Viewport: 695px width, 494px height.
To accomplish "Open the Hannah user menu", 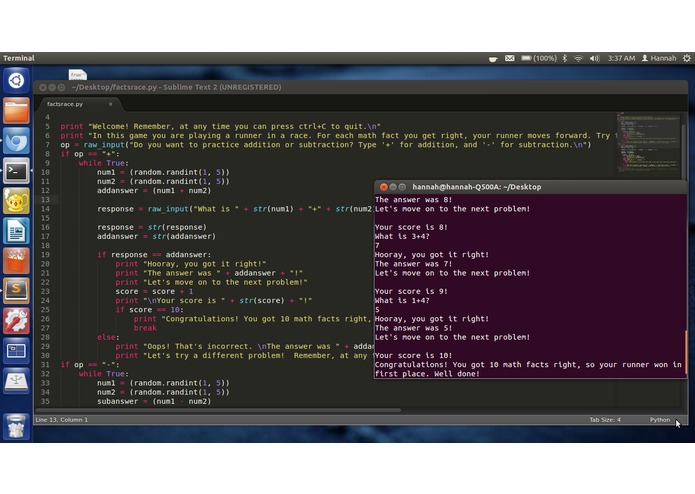I will point(659,58).
